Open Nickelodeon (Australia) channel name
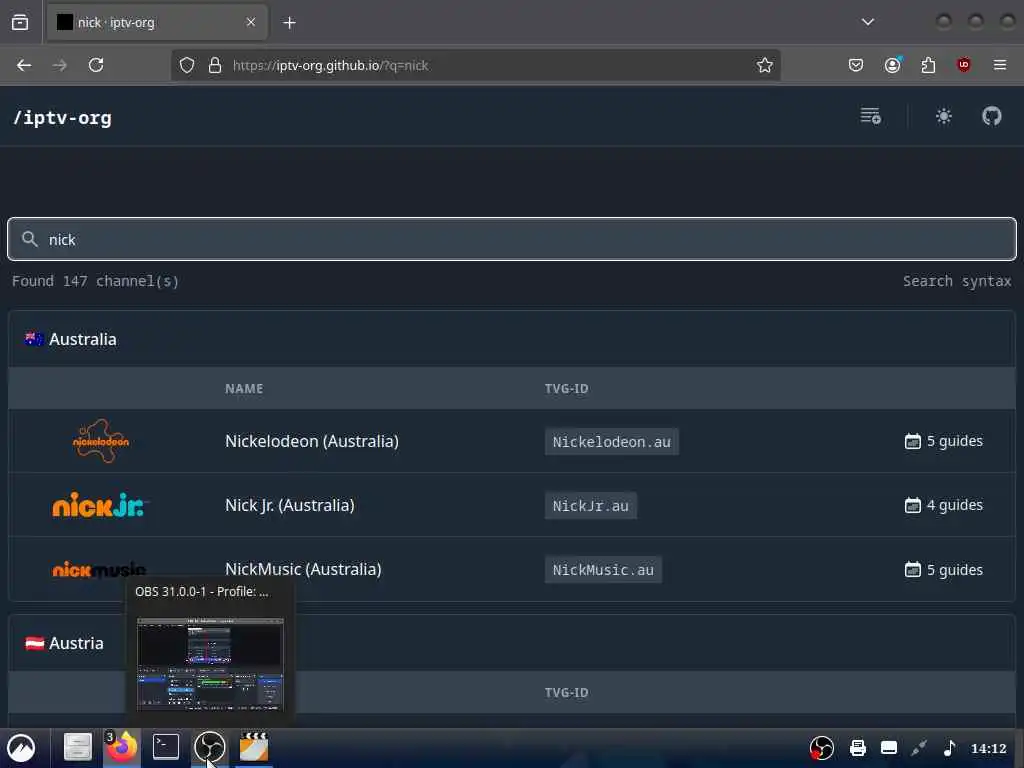Viewport: 1024px width, 768px height. 312,441
